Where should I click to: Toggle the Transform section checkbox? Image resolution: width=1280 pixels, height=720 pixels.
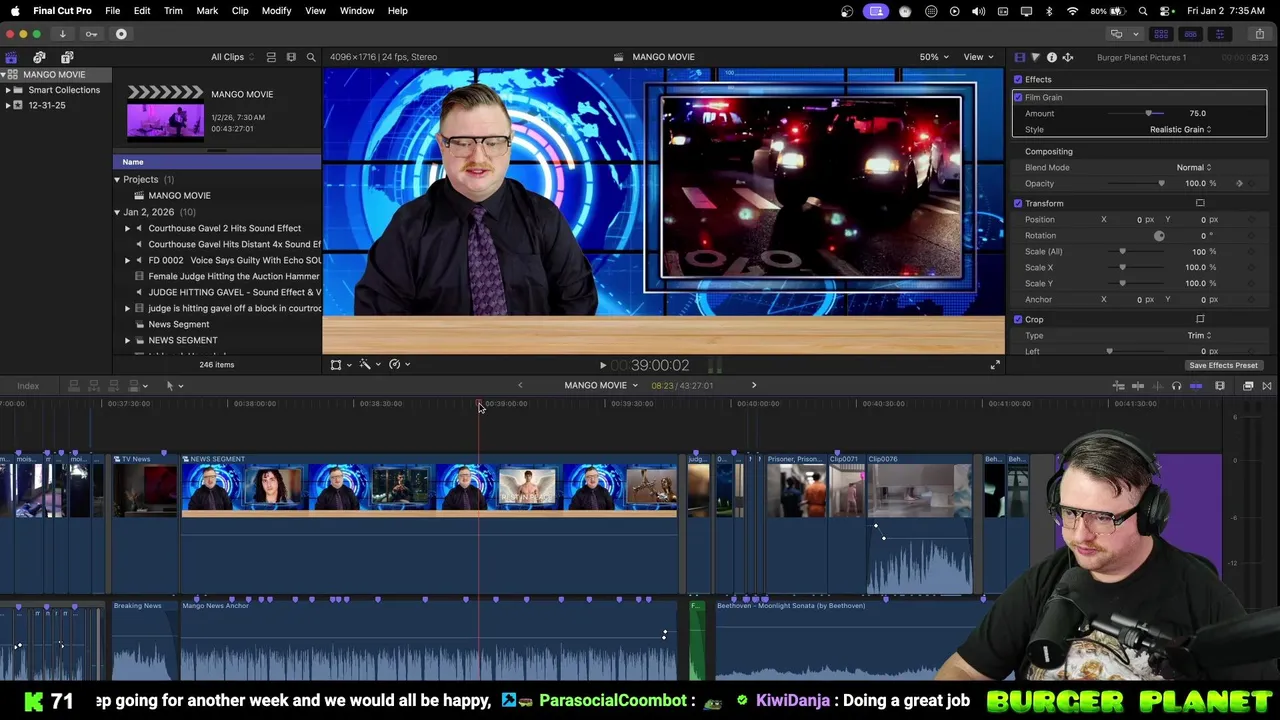[x=1018, y=204]
